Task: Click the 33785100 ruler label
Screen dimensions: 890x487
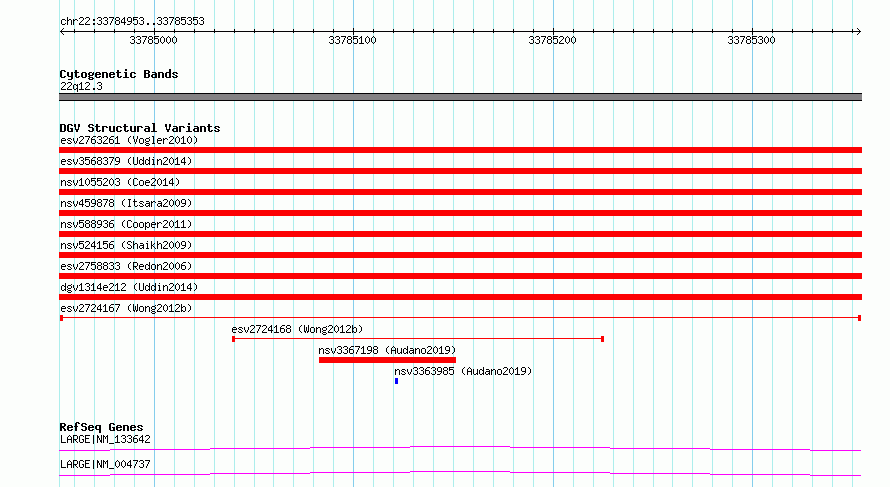Action: [x=352, y=40]
